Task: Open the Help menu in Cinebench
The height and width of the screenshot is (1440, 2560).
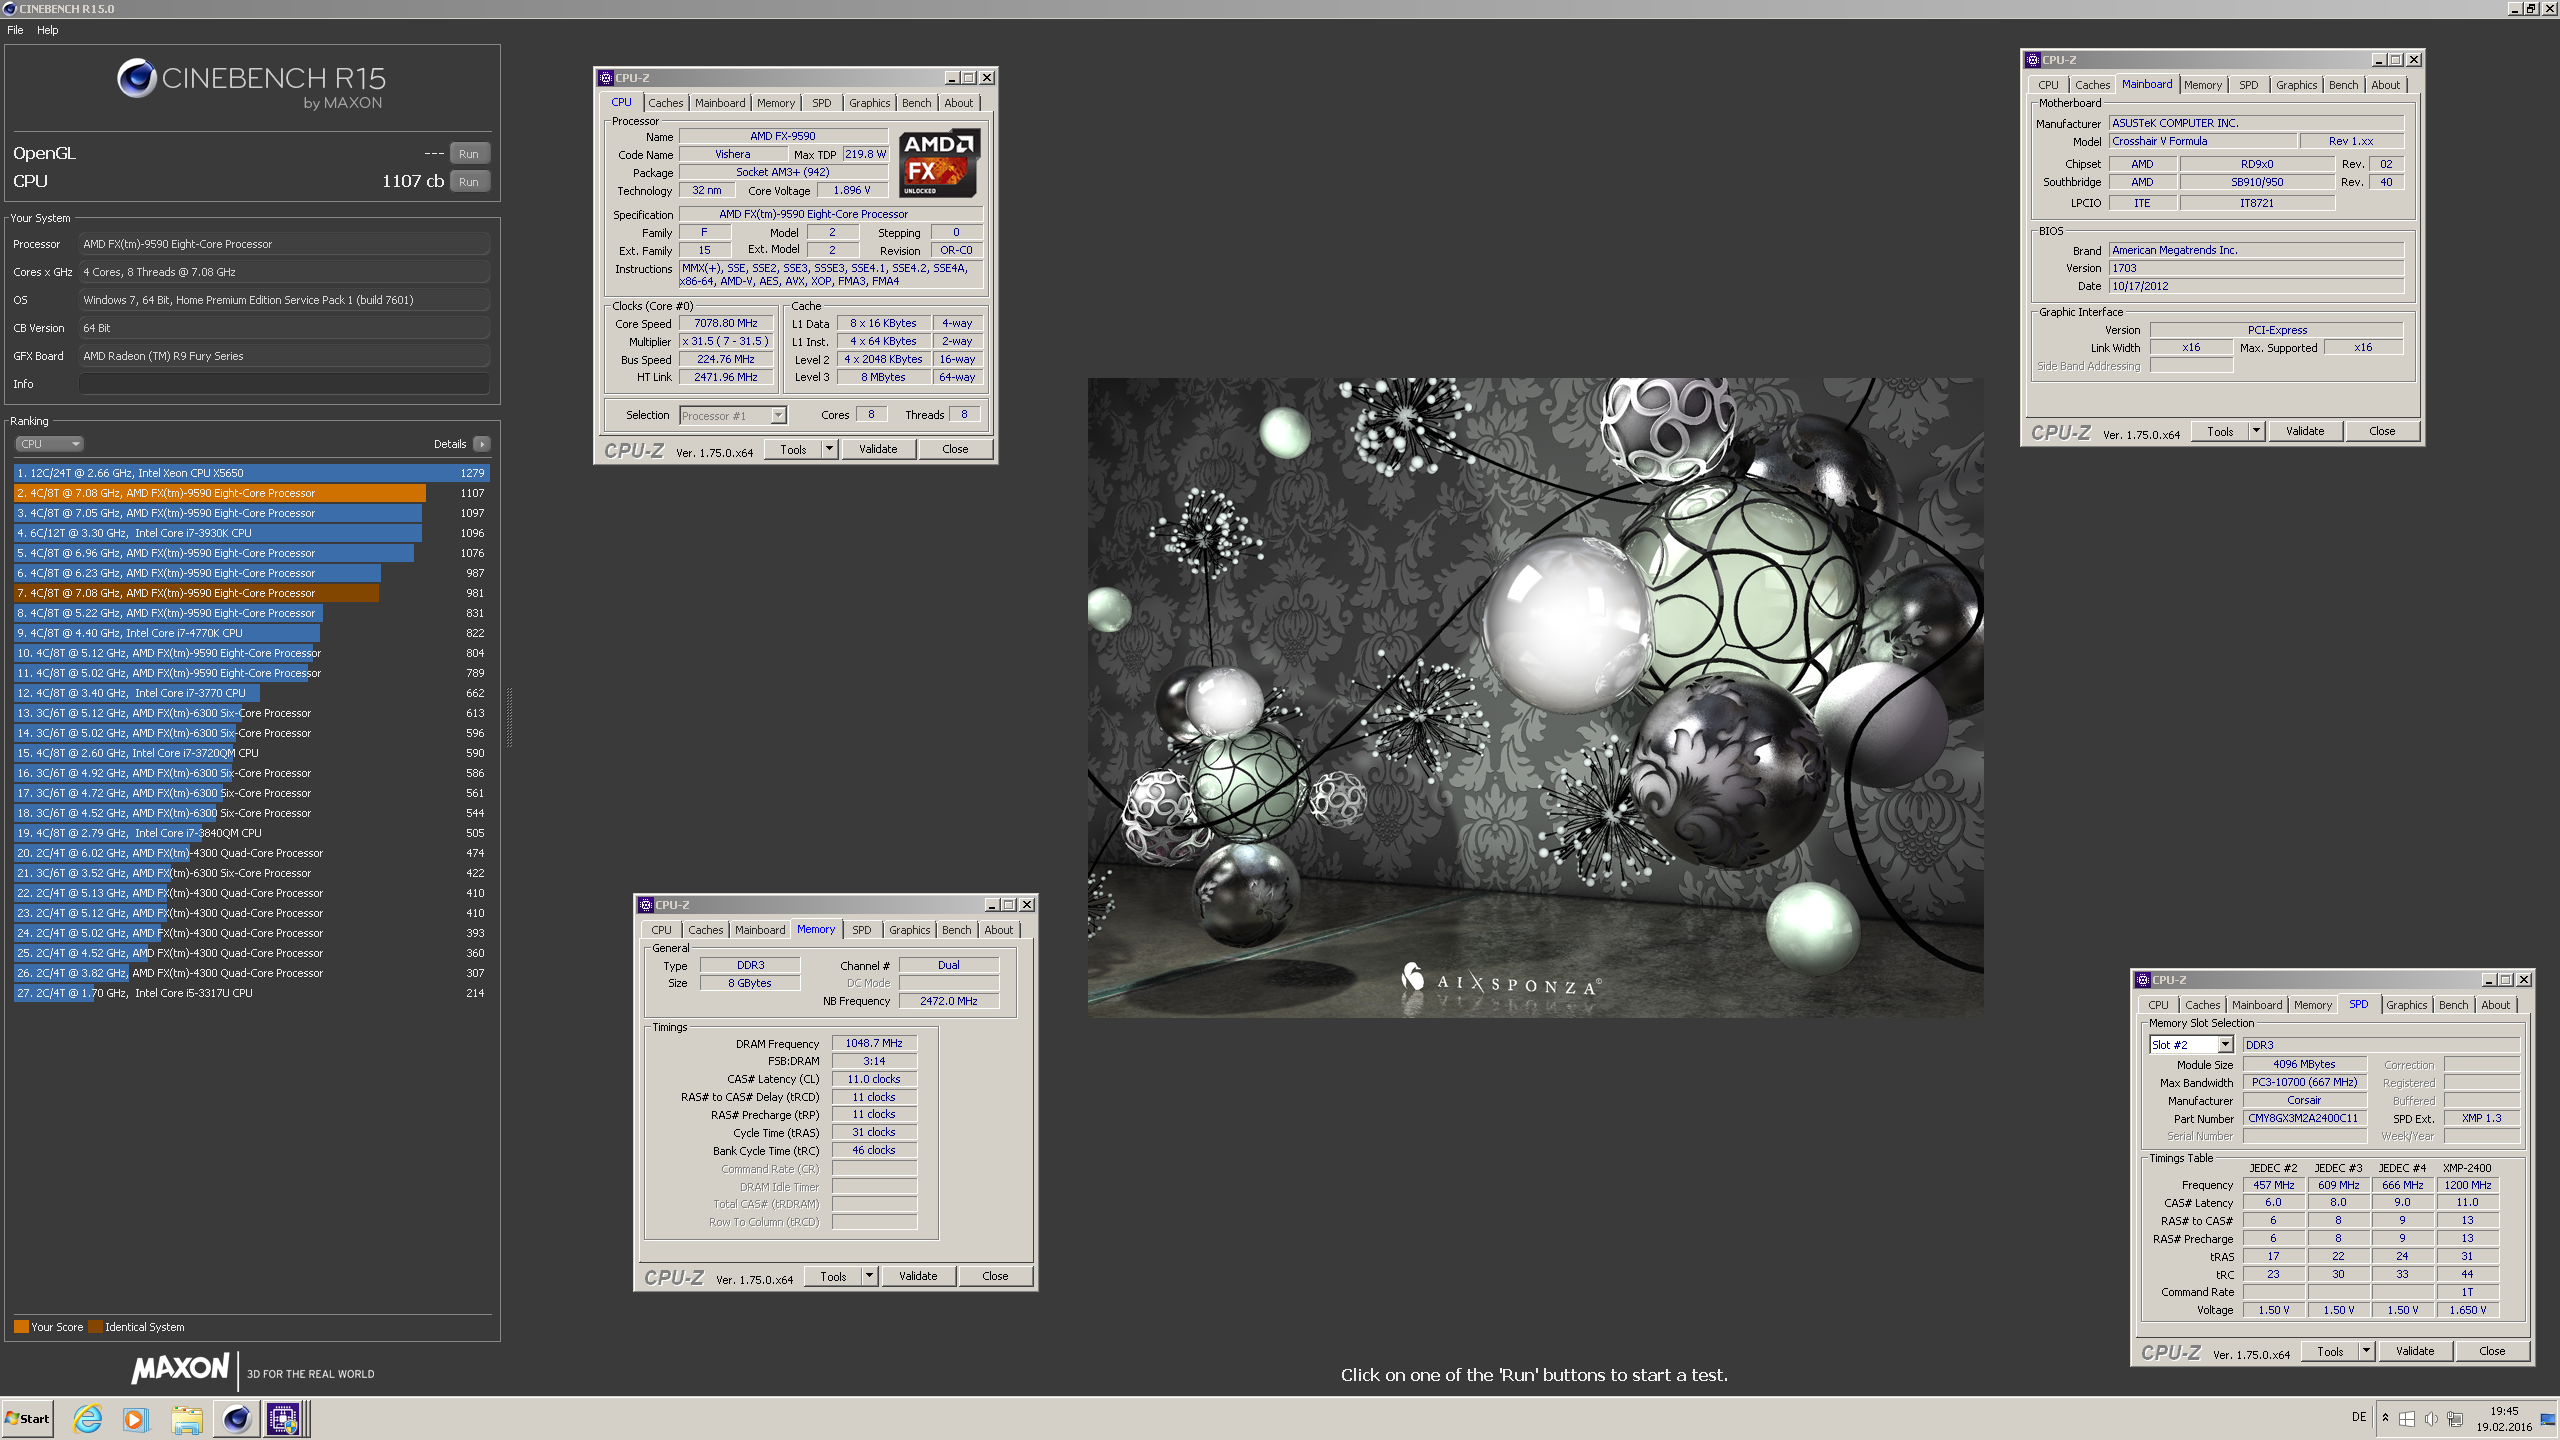Action: point(48,30)
